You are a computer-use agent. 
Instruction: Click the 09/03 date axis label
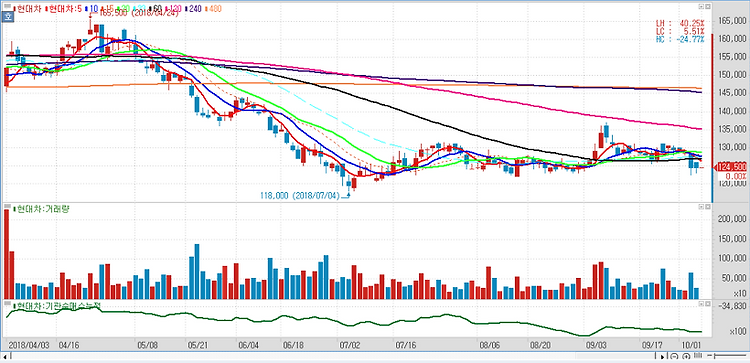pos(596,344)
